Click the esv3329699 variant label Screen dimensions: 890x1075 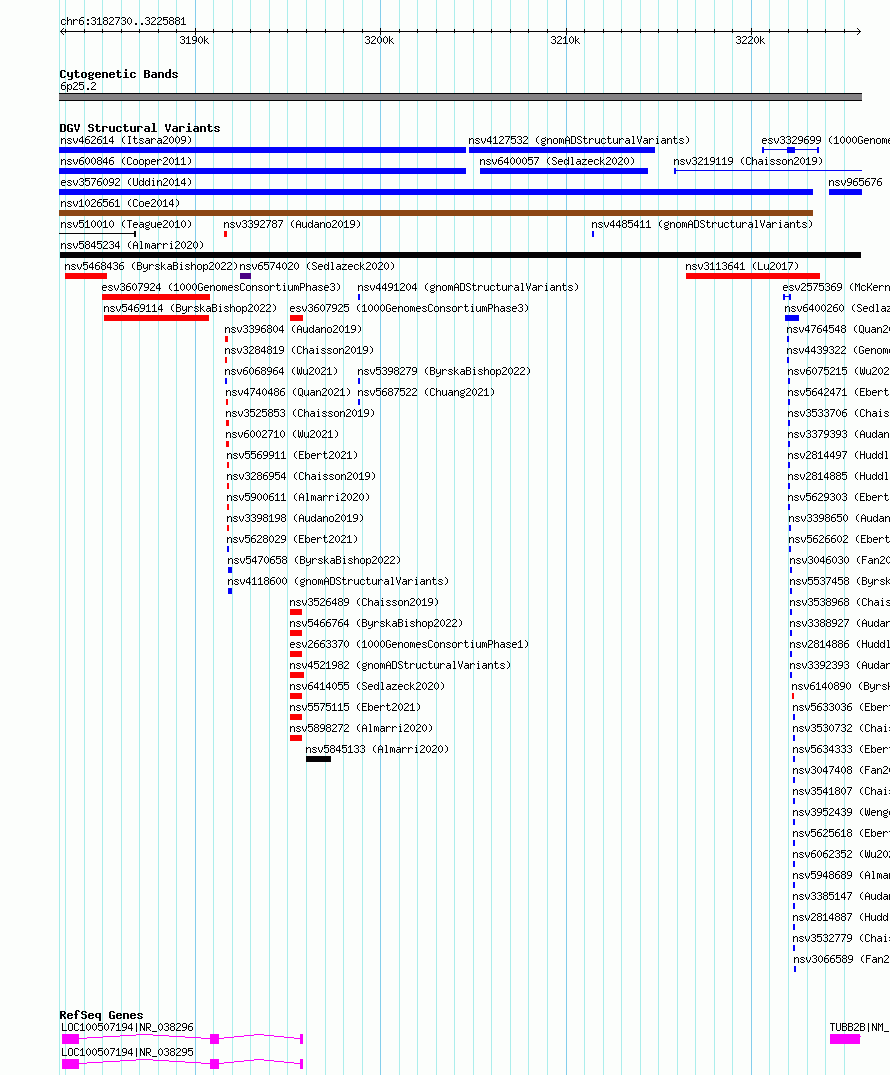(x=826, y=140)
